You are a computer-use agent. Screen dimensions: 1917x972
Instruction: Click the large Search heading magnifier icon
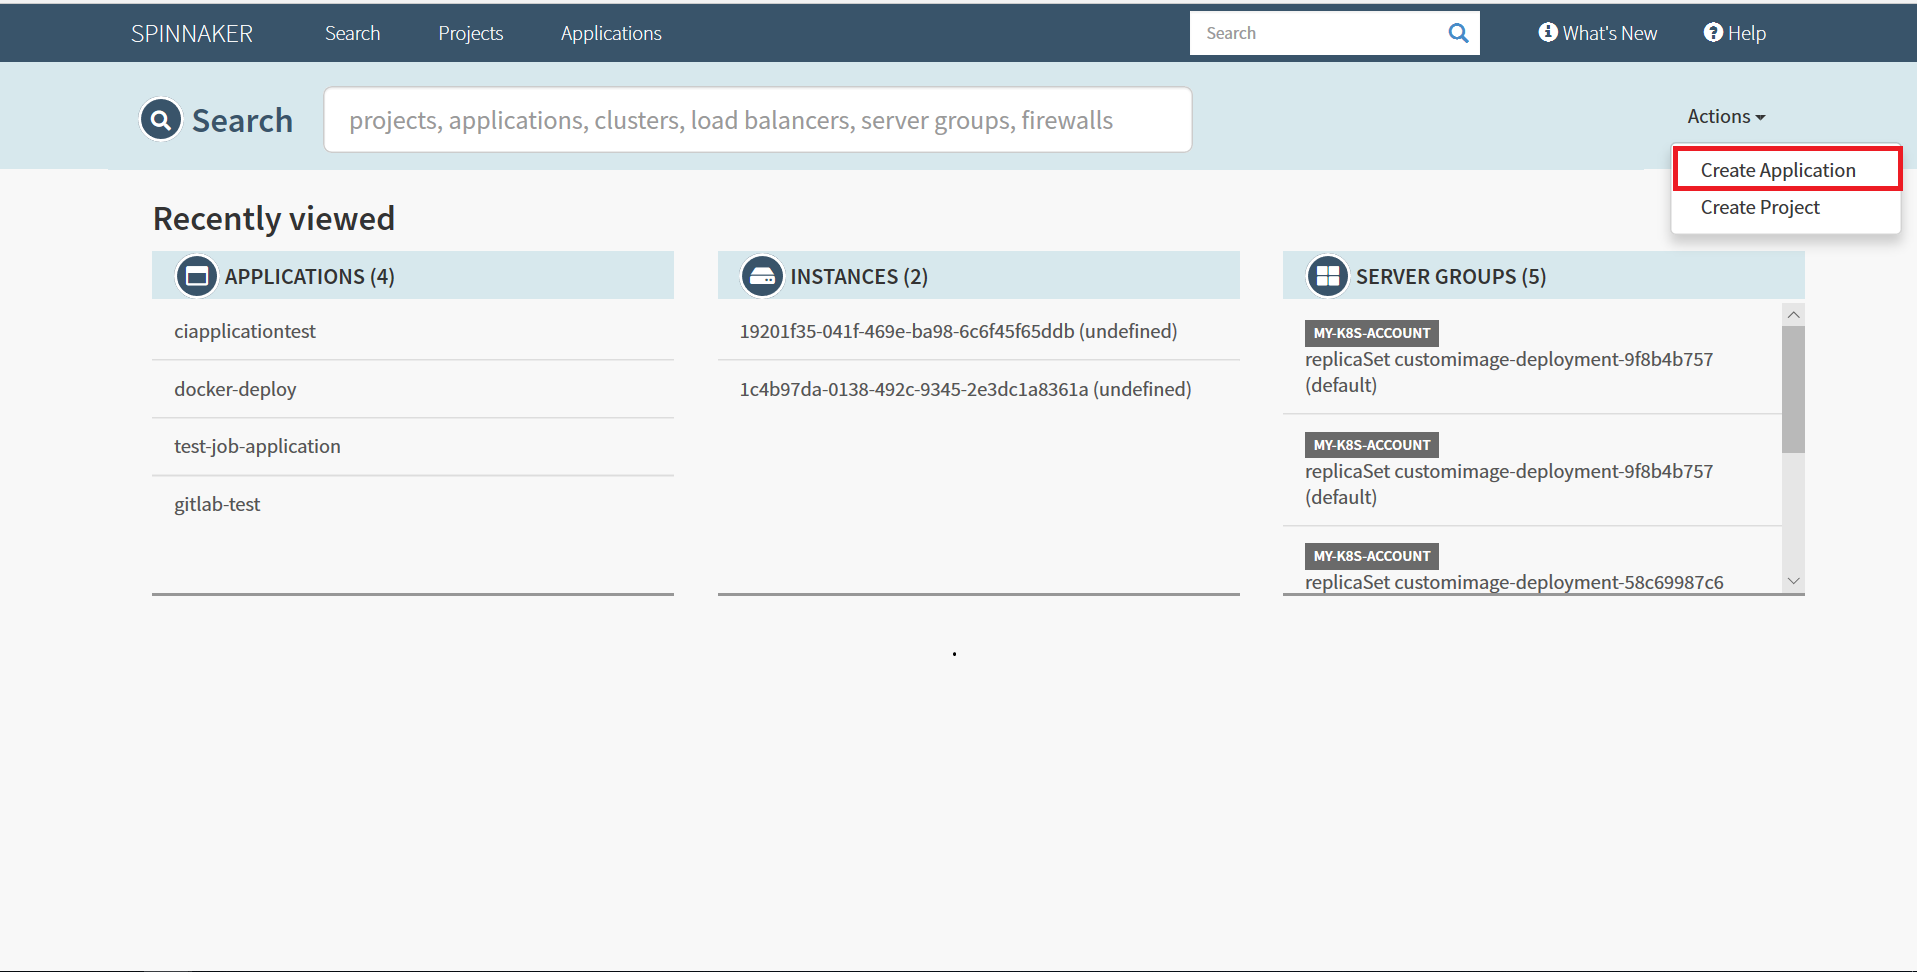(x=161, y=120)
